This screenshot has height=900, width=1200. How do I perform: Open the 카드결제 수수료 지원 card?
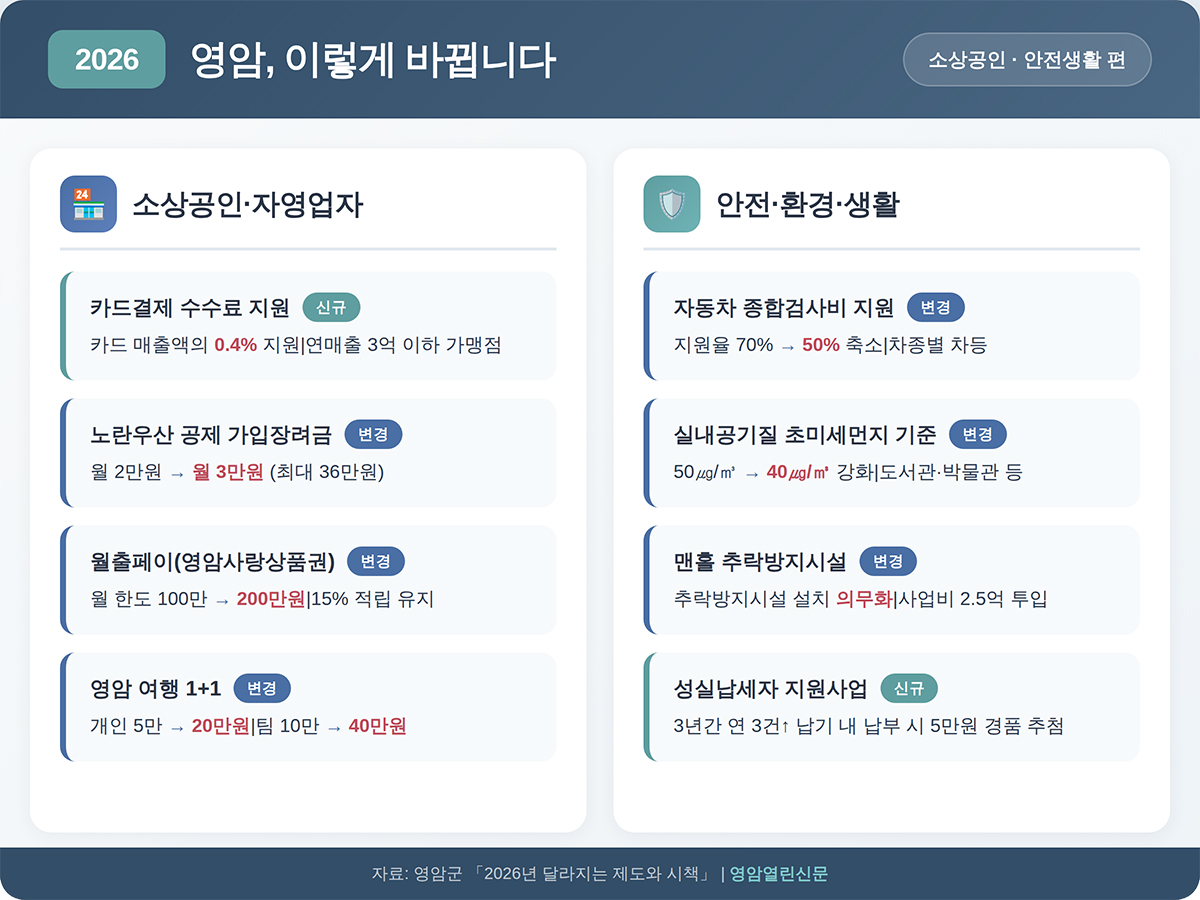pos(308,326)
